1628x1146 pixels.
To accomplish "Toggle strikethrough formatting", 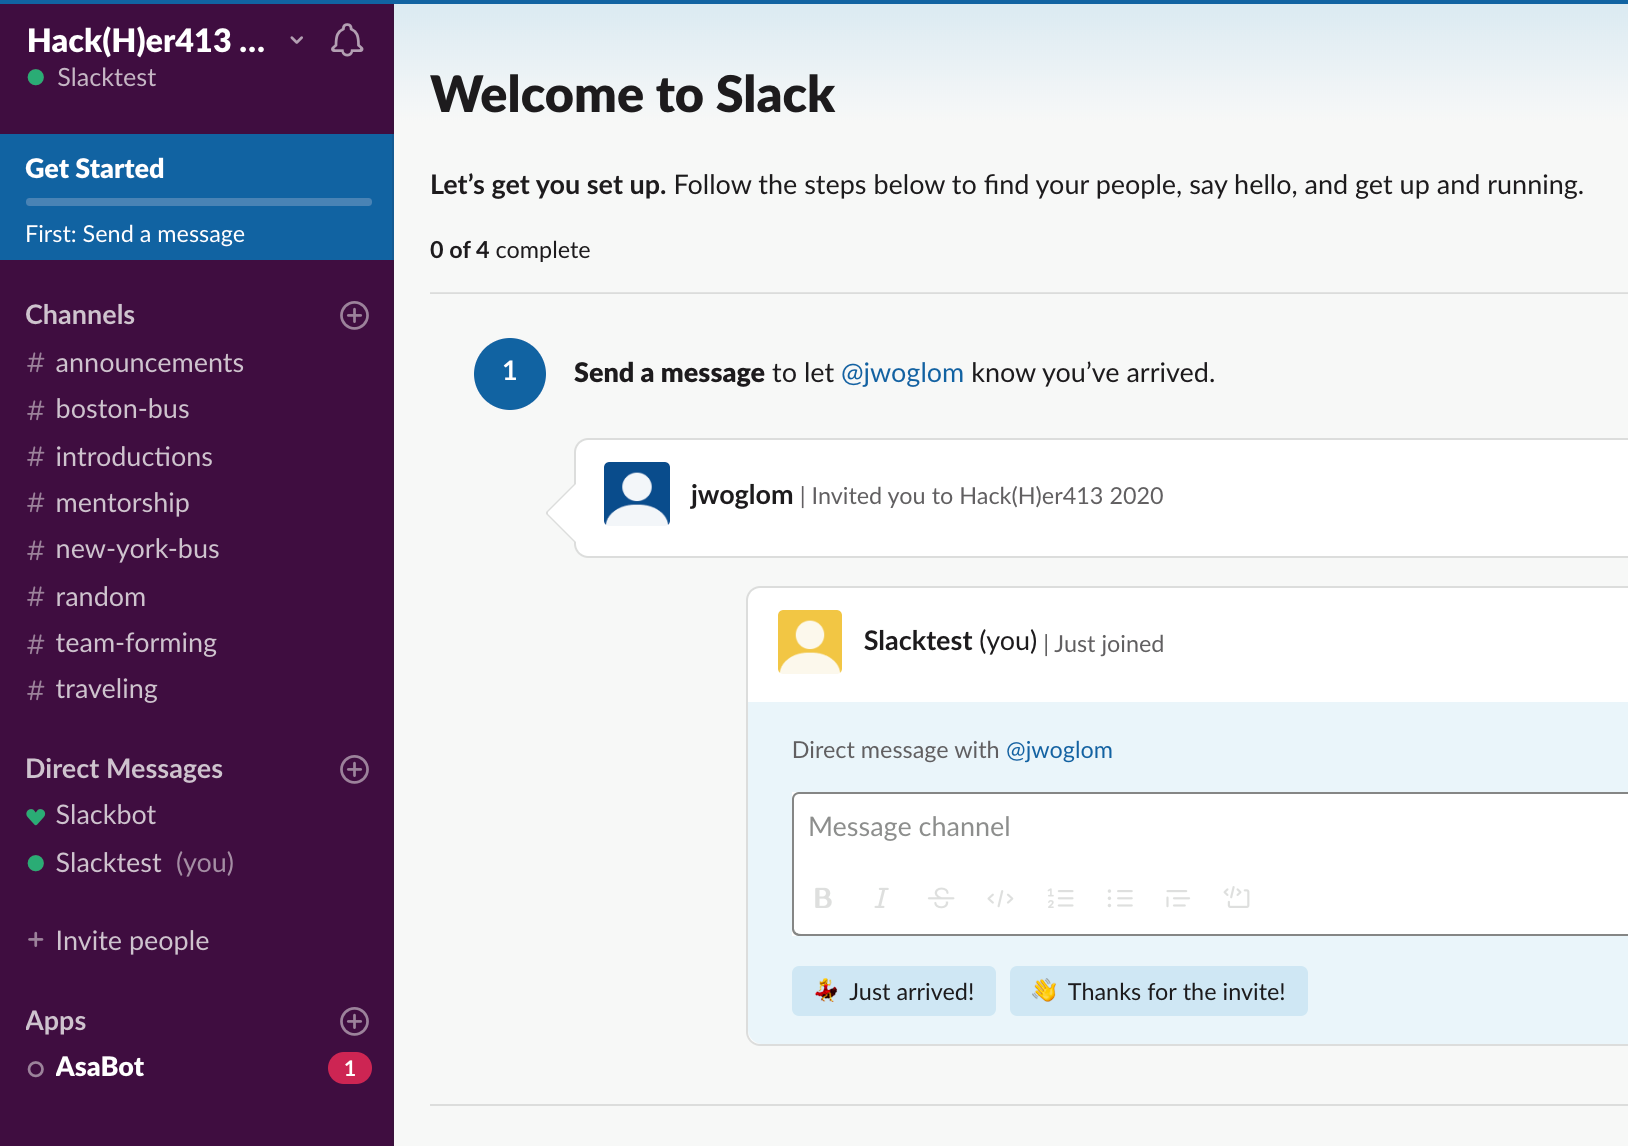I will coord(940,898).
